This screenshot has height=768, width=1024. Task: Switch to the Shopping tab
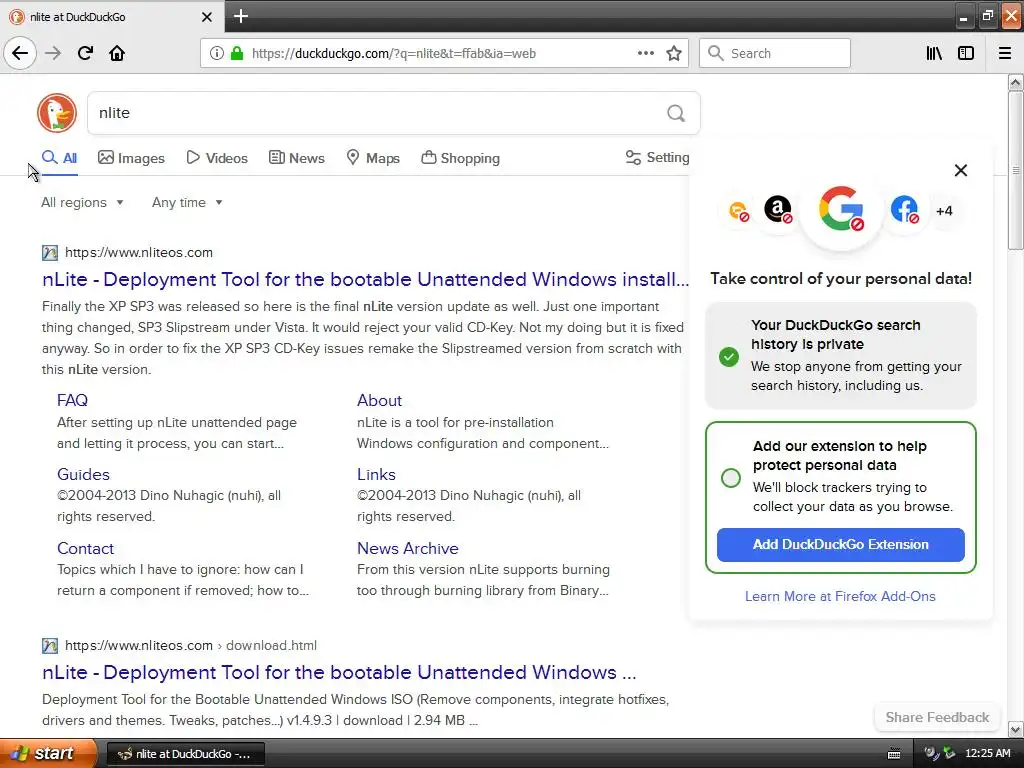460,158
